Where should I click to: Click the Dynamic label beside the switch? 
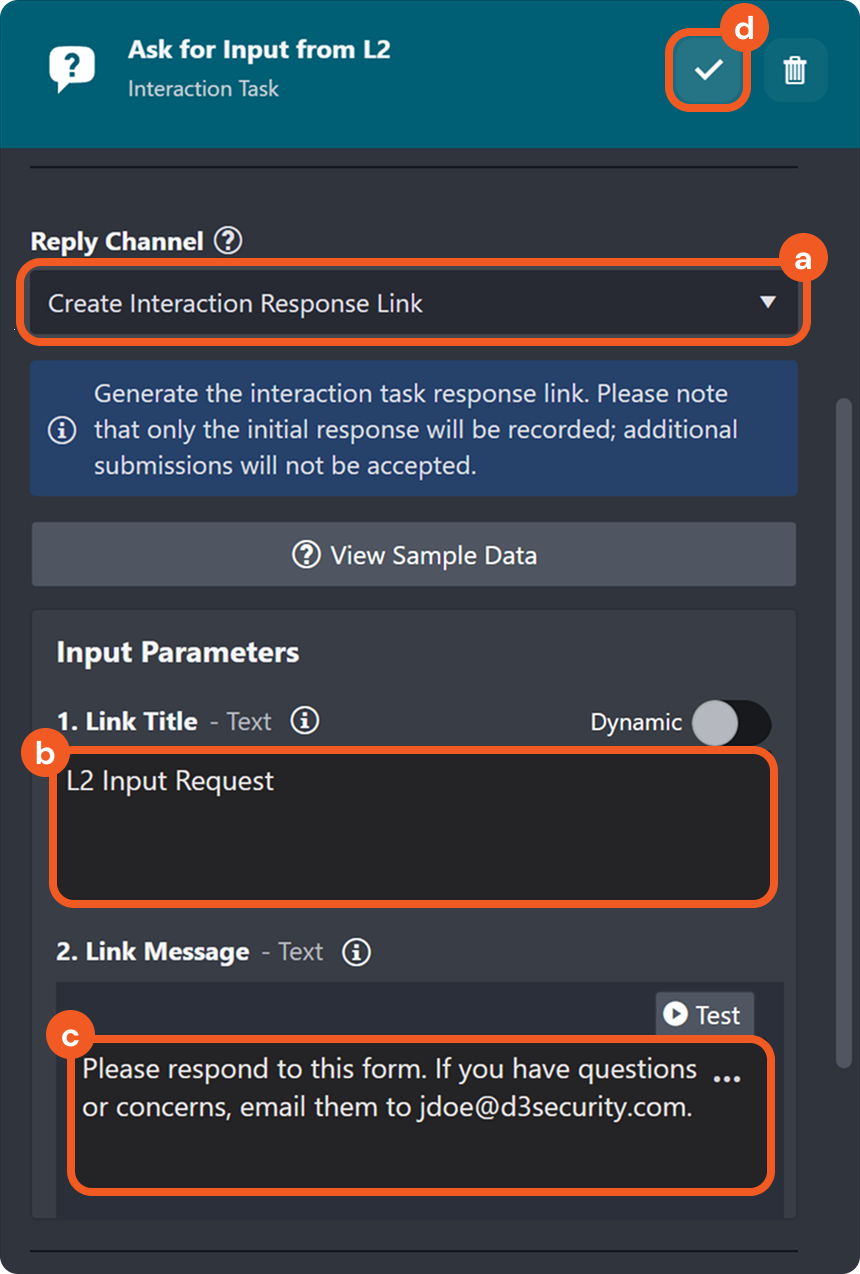pyautogui.click(x=636, y=722)
